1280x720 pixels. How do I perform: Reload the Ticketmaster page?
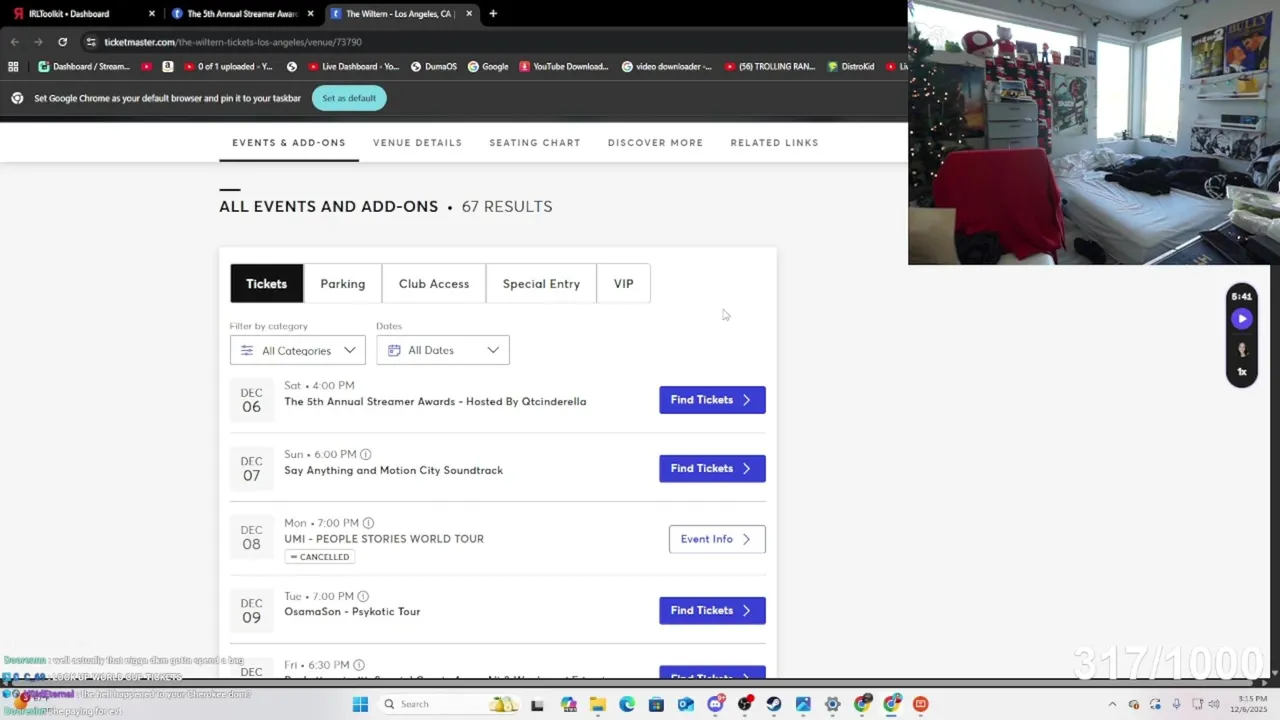[62, 42]
